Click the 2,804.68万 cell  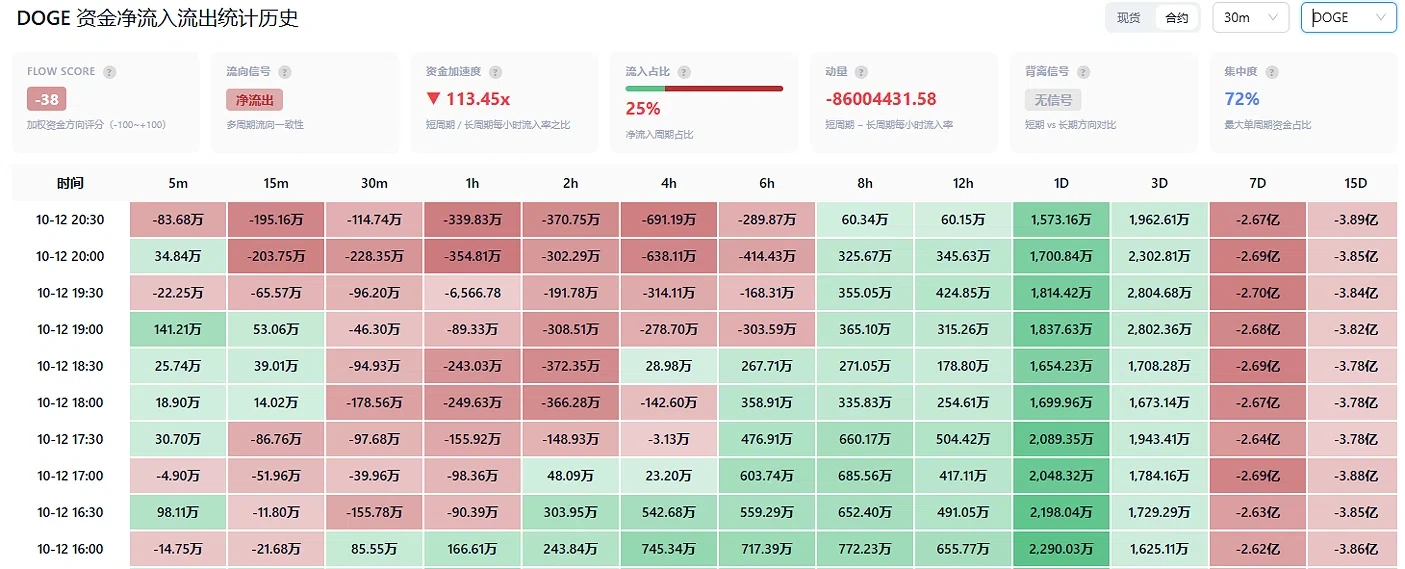click(1158, 293)
